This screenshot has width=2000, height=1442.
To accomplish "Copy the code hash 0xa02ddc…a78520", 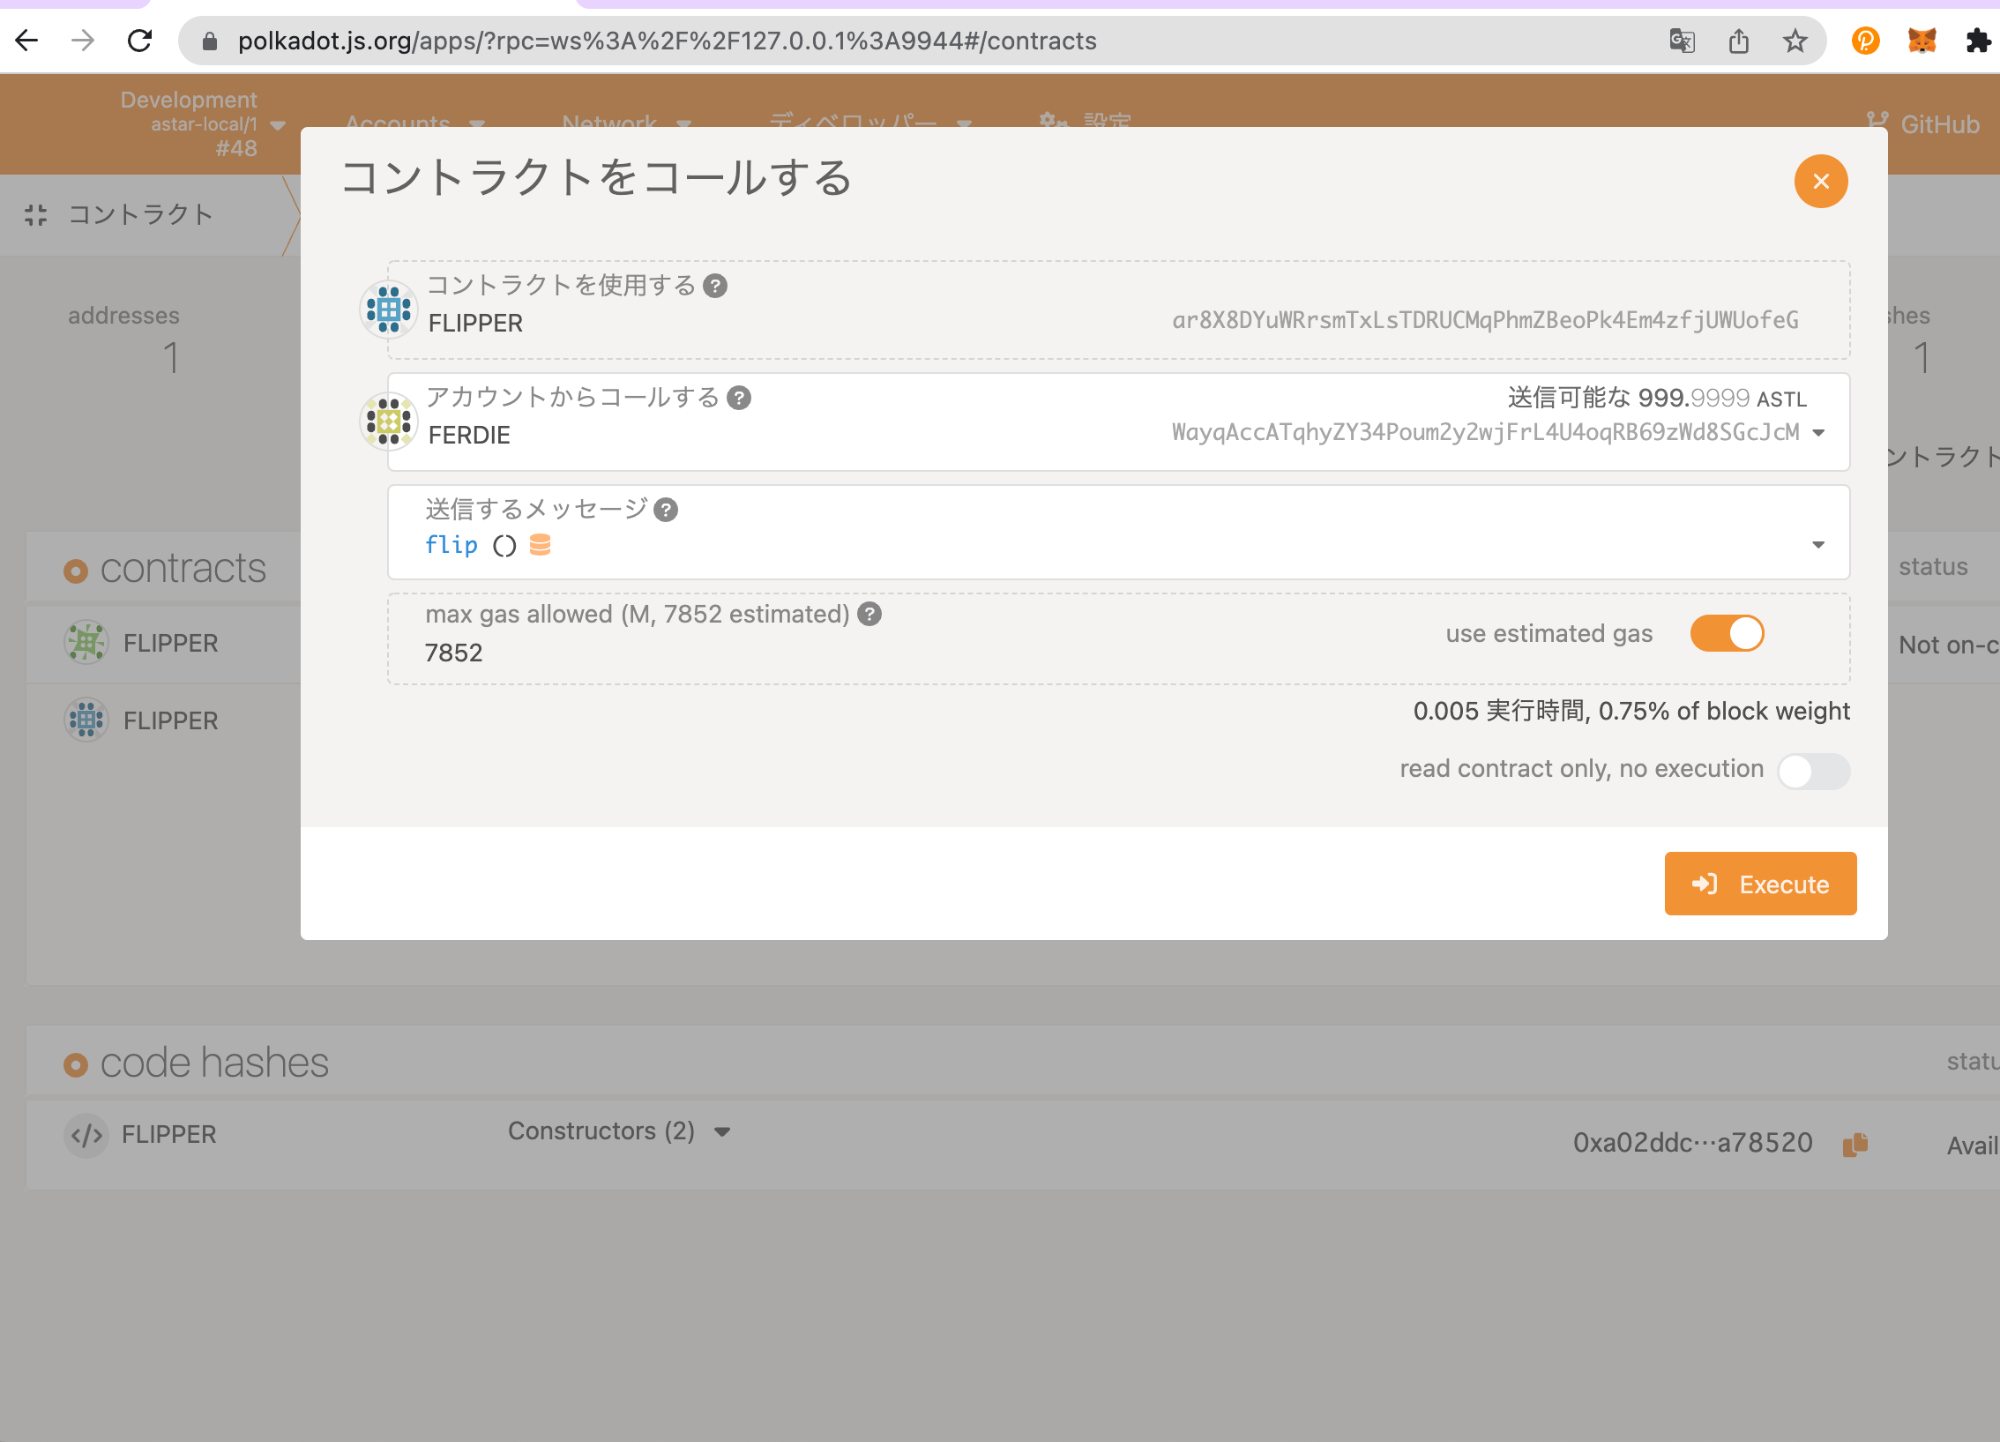I will 1855,1144.
